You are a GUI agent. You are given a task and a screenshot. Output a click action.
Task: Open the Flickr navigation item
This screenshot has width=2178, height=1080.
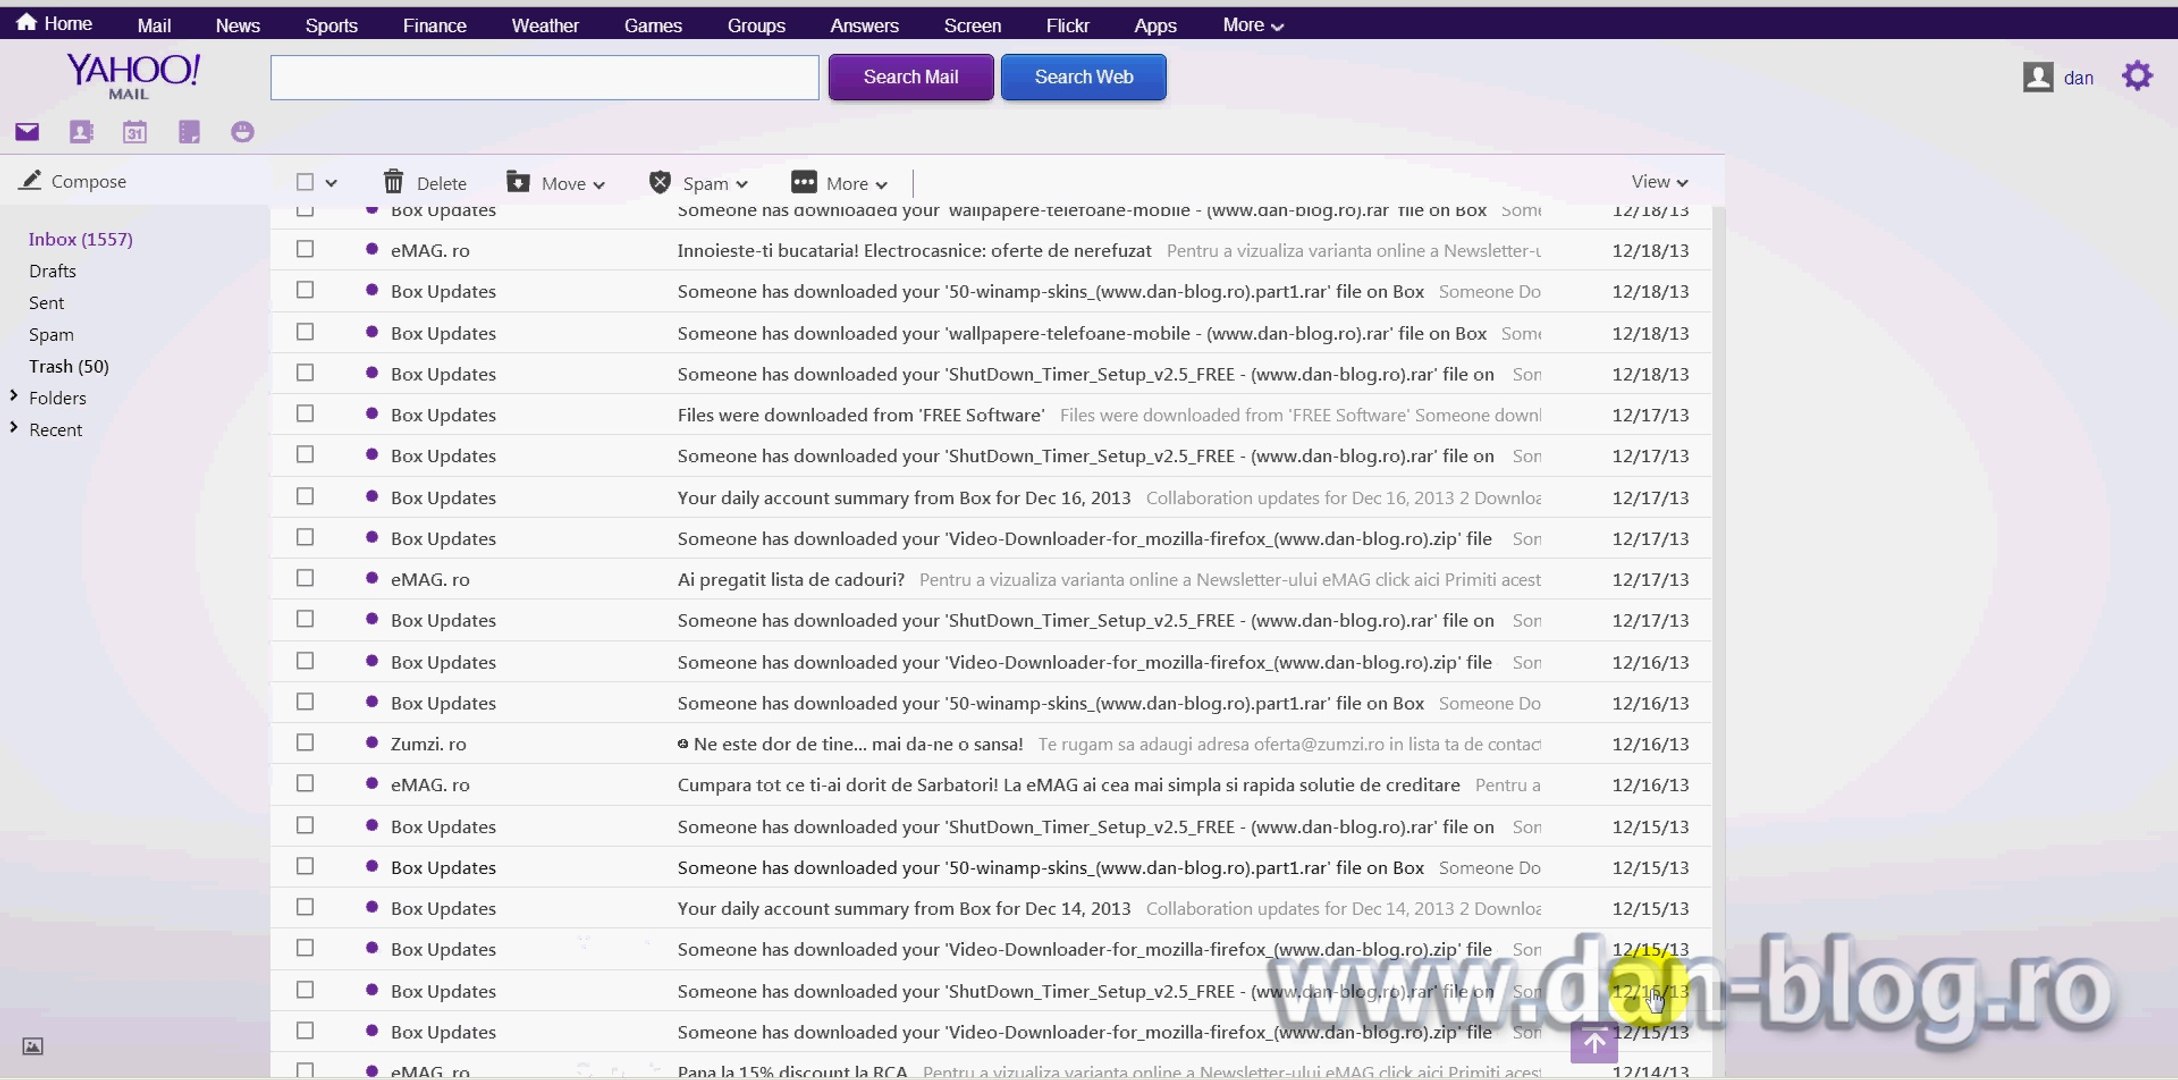point(1067,25)
